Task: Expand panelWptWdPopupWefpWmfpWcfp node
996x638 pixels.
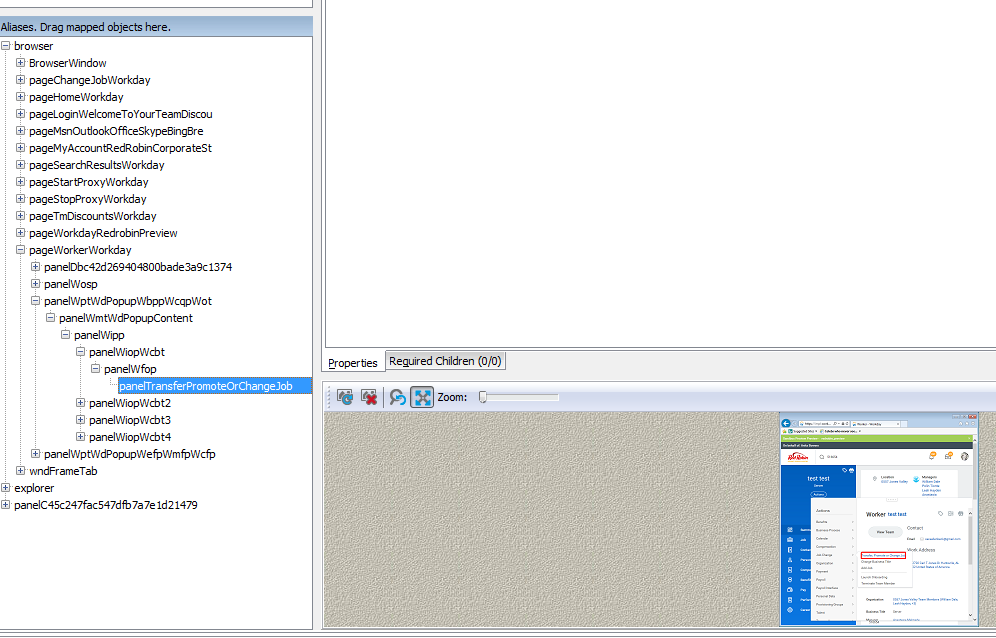Action: [x=36, y=454]
